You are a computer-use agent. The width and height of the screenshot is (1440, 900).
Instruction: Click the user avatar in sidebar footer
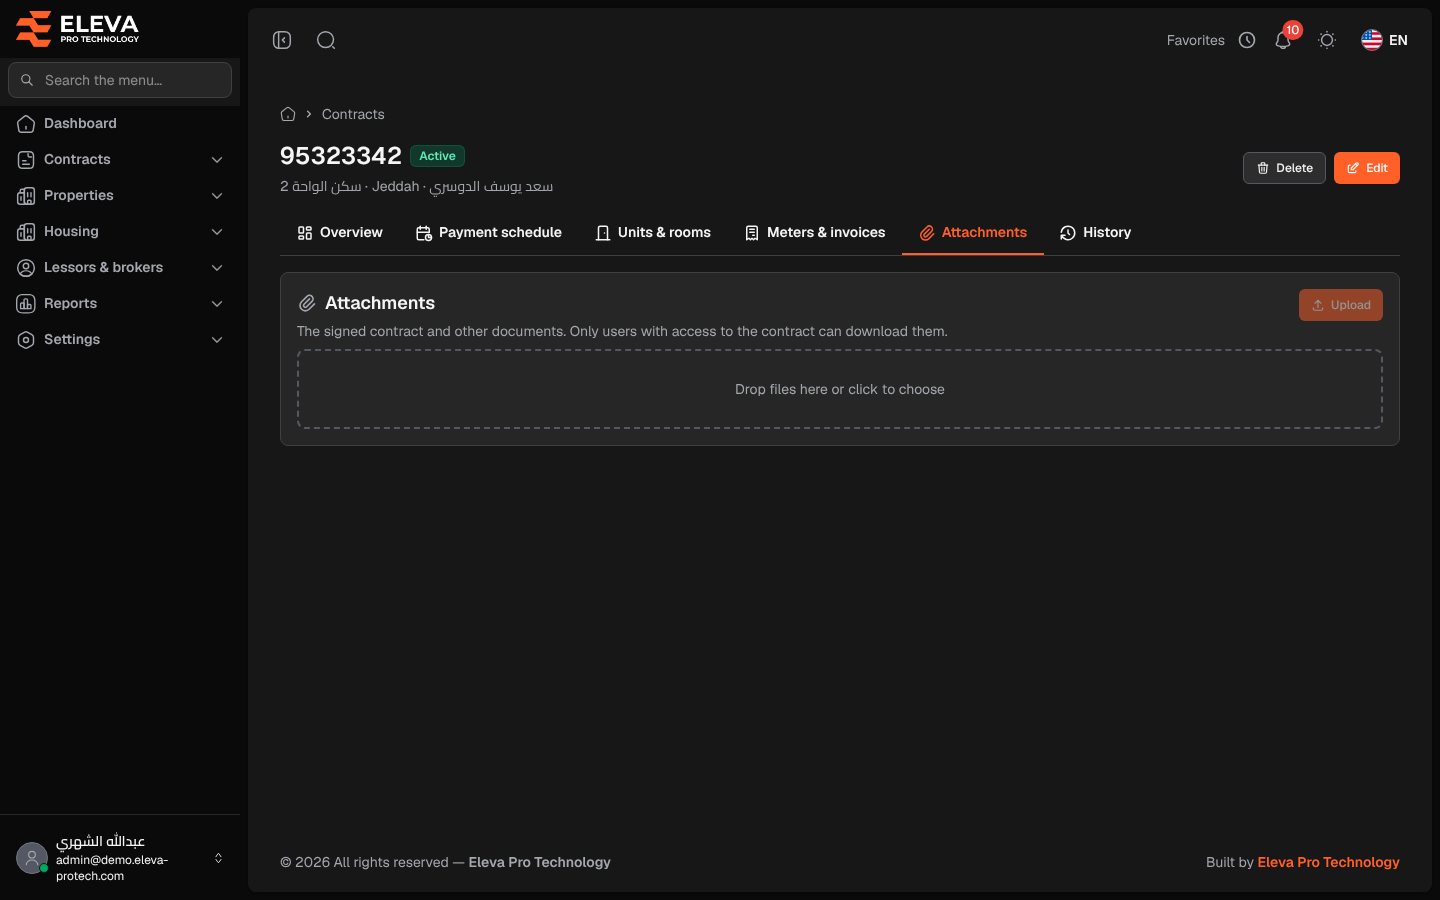[32, 858]
